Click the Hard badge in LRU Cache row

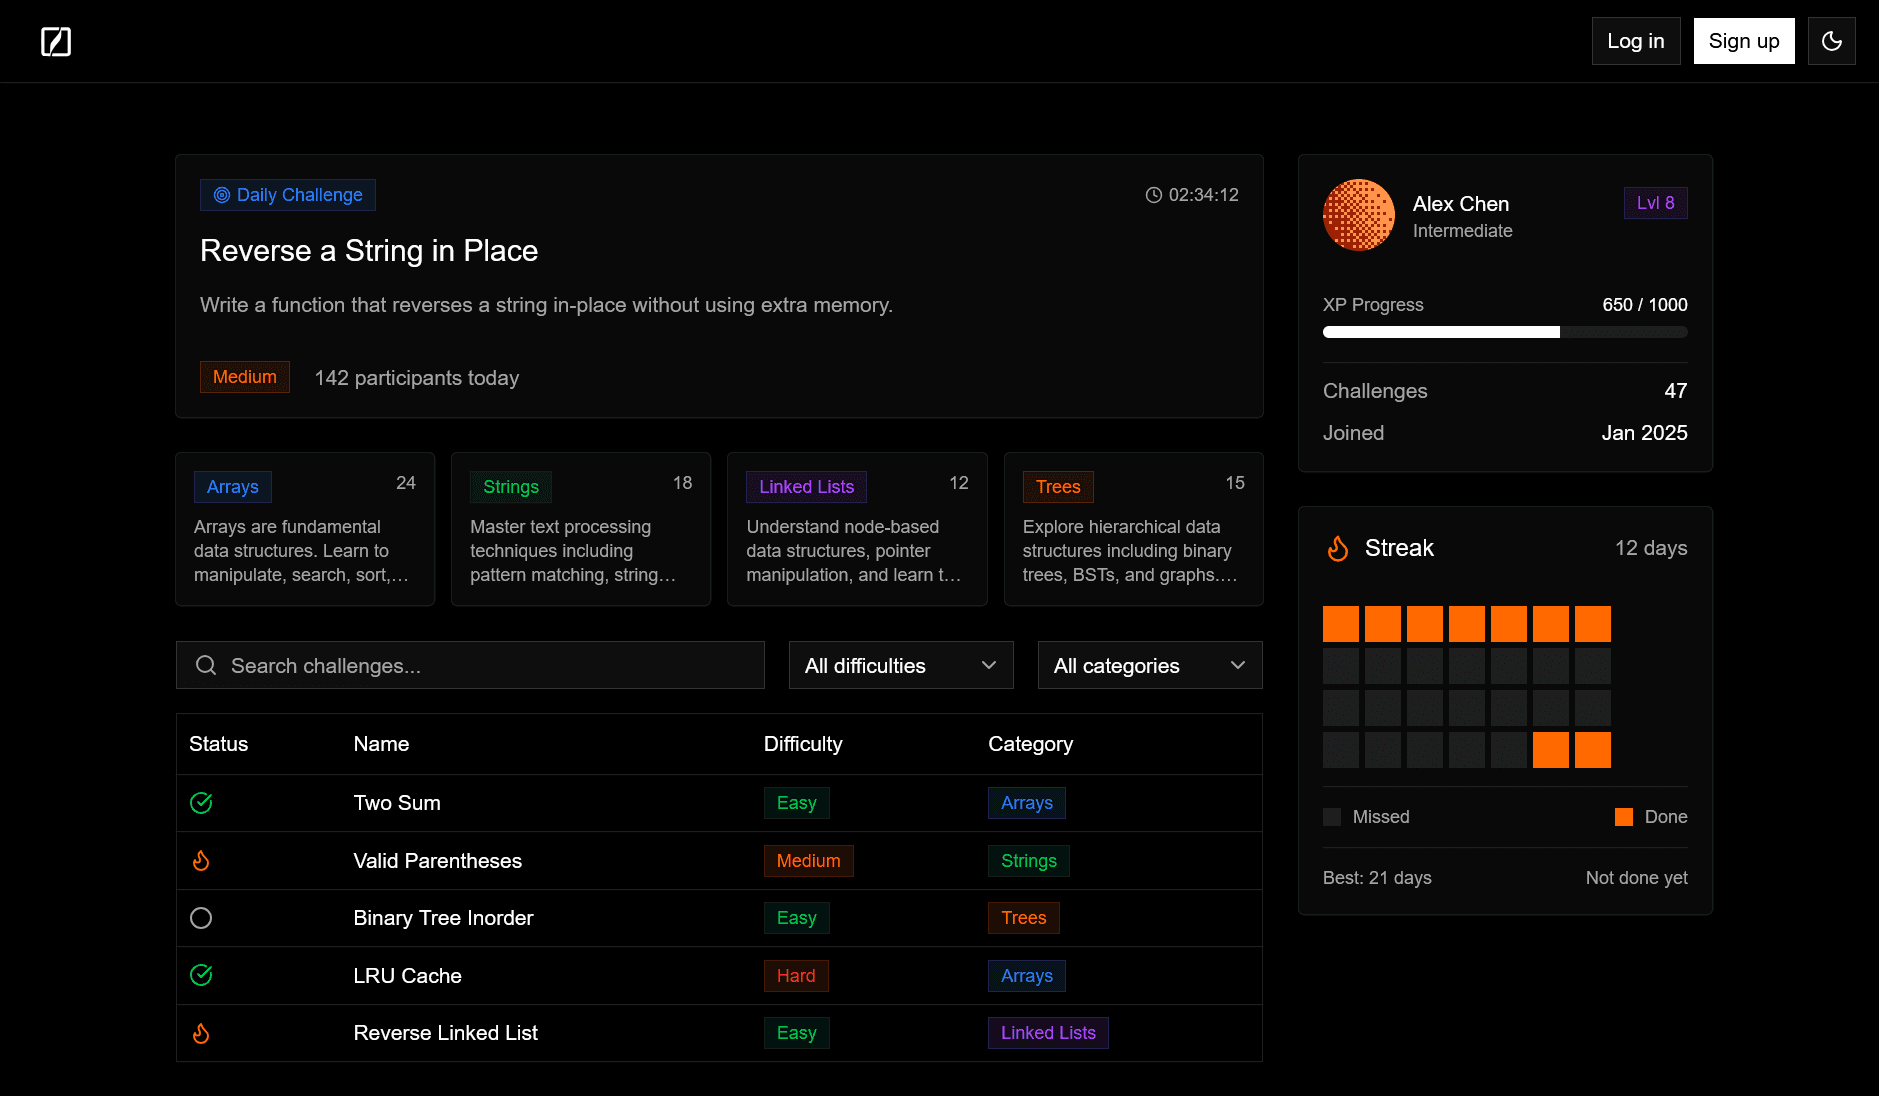tap(796, 976)
